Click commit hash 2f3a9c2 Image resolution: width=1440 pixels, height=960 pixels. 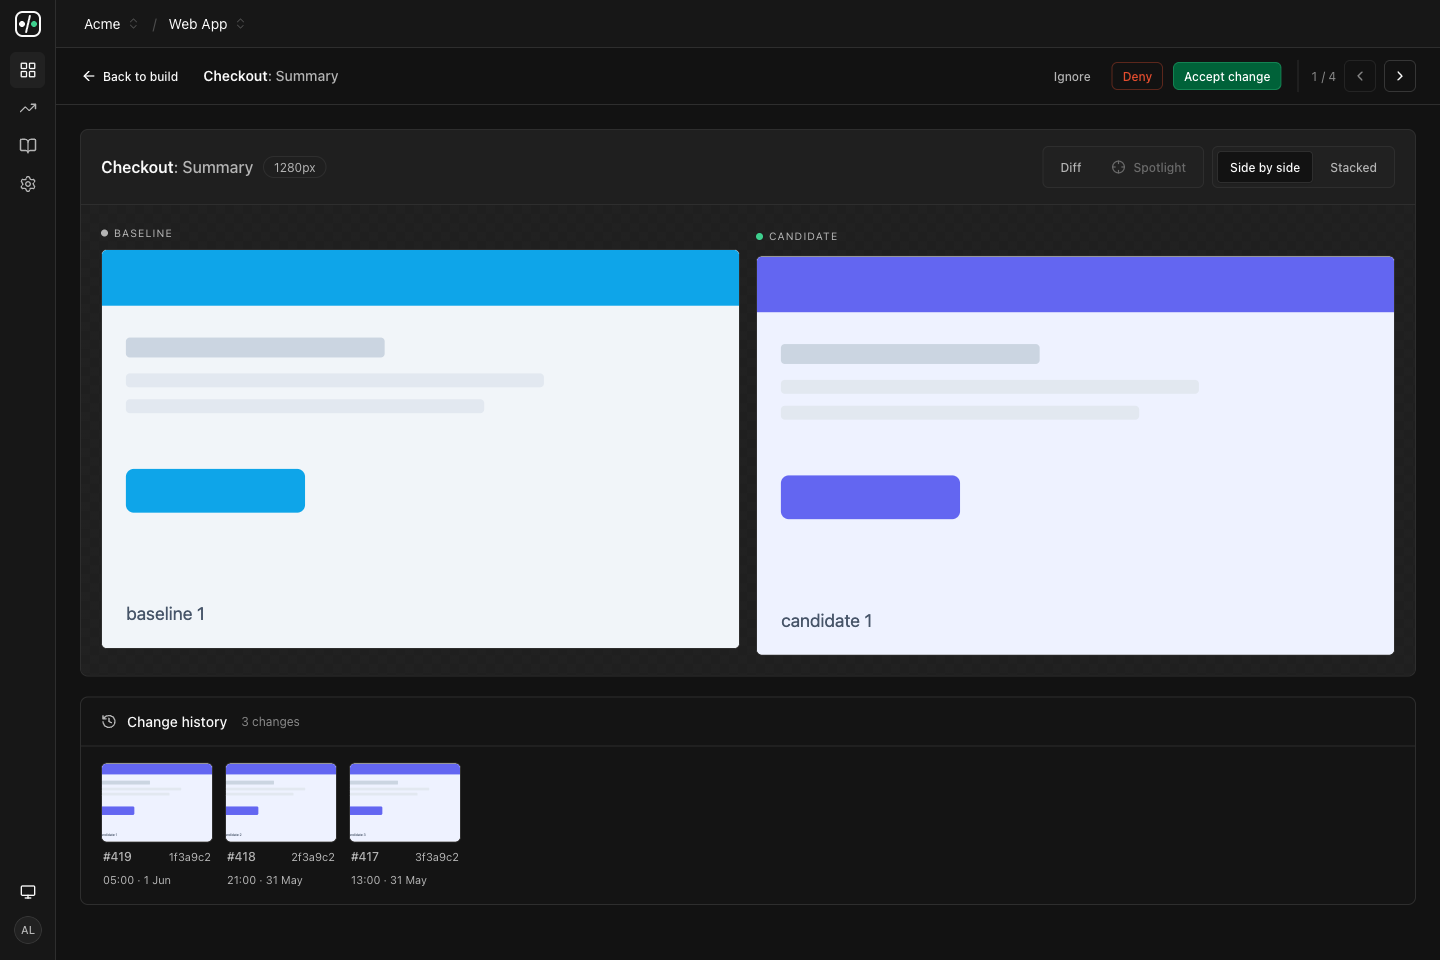313,857
